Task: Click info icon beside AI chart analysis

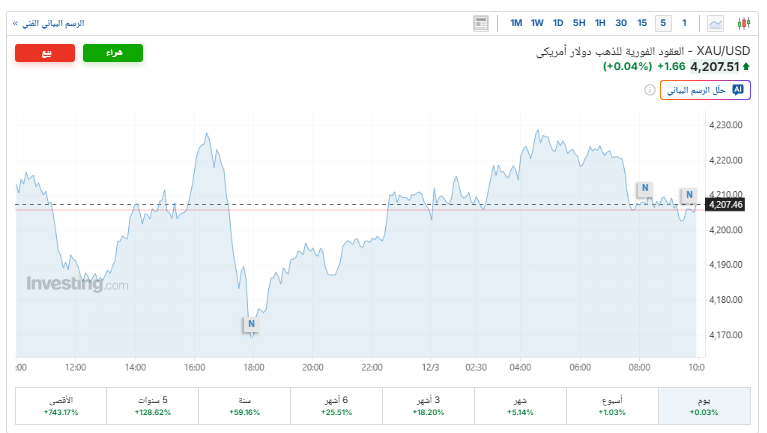Action: pos(650,90)
